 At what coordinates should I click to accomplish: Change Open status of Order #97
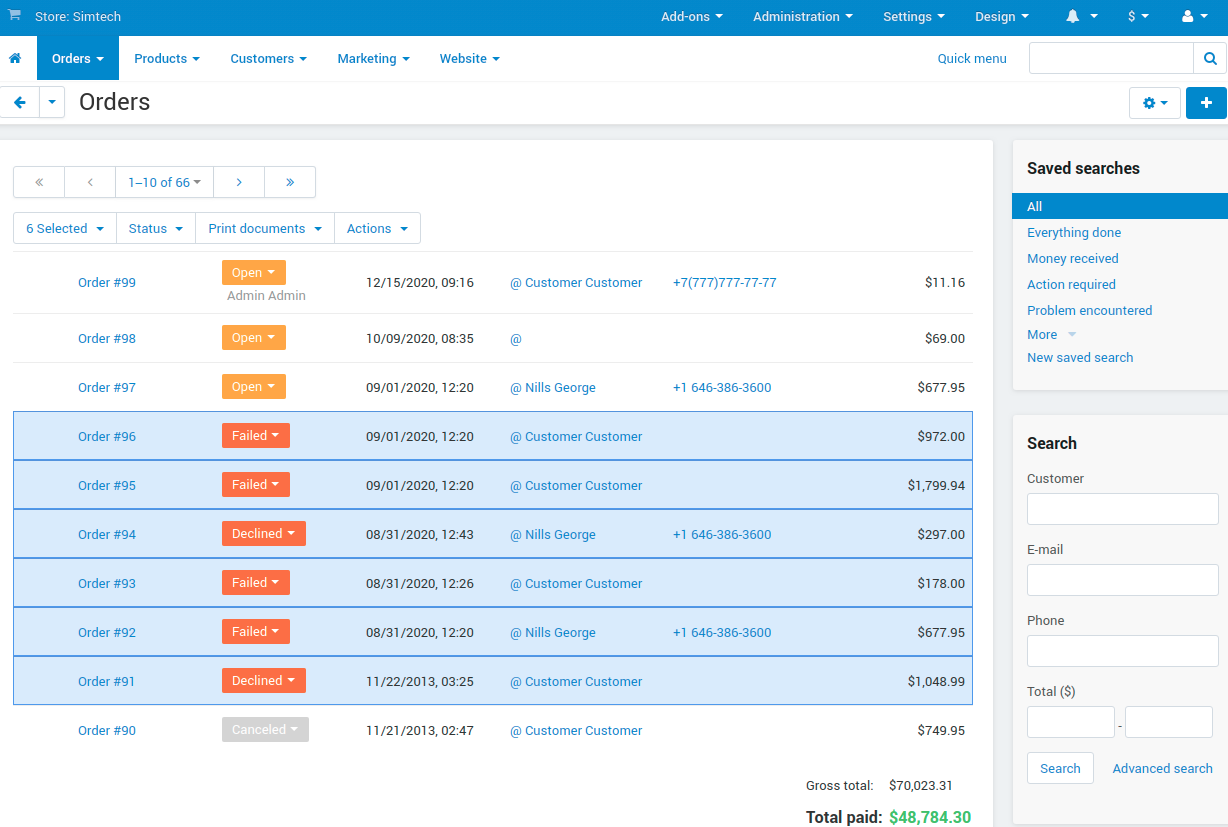[254, 387]
